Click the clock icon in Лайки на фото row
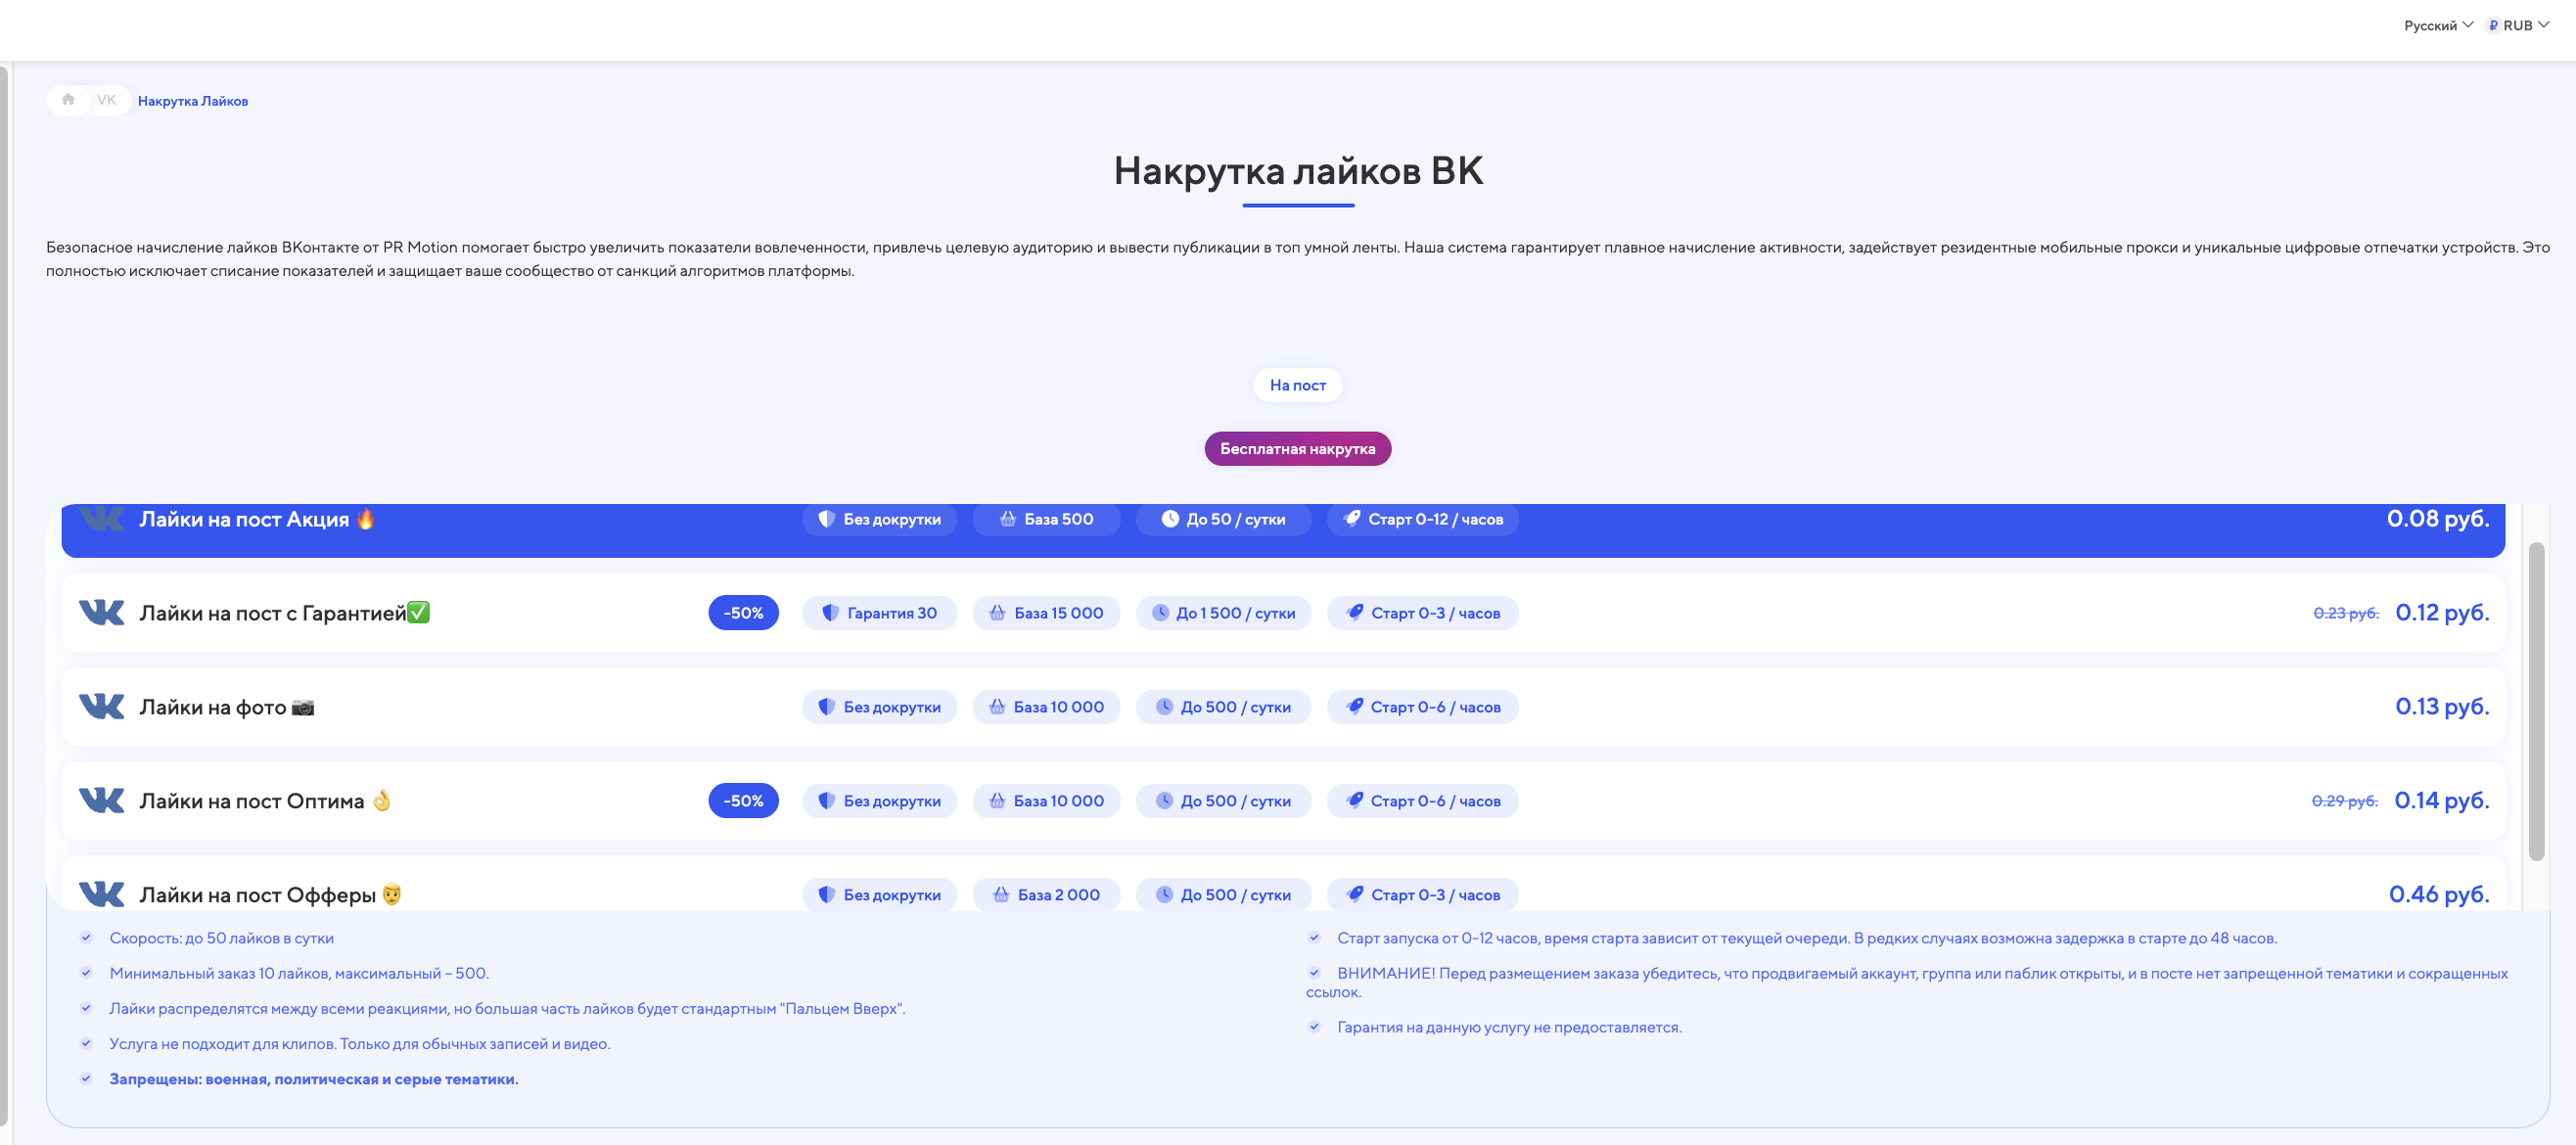This screenshot has width=2576, height=1145. (x=1164, y=706)
